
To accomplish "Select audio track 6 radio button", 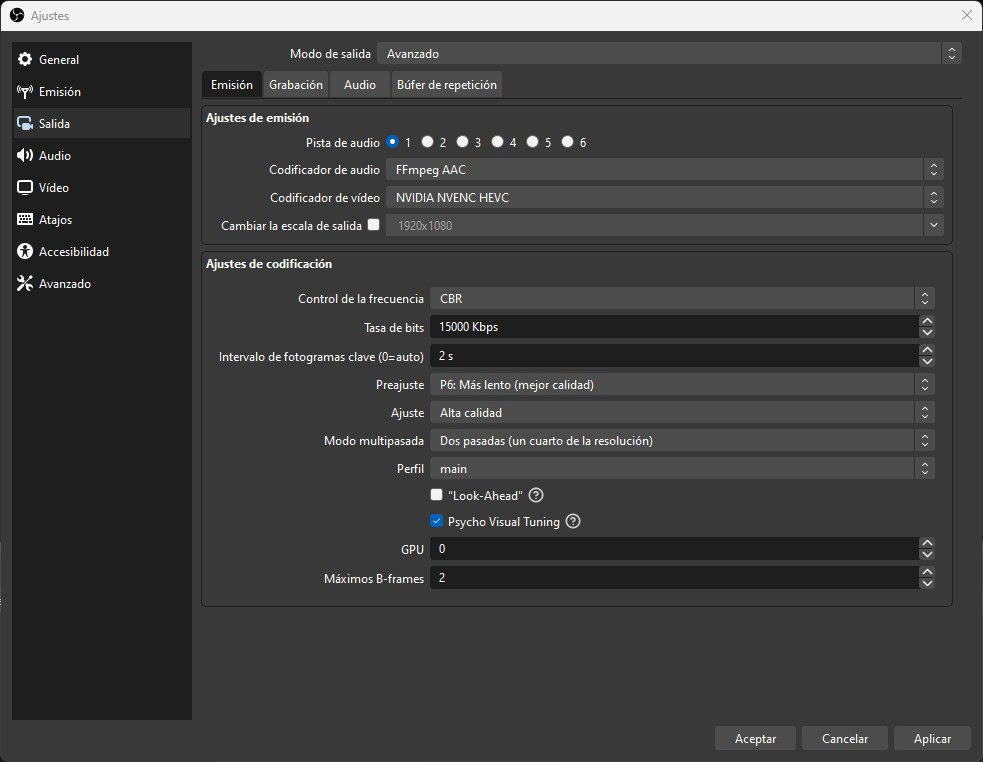I will tap(567, 142).
